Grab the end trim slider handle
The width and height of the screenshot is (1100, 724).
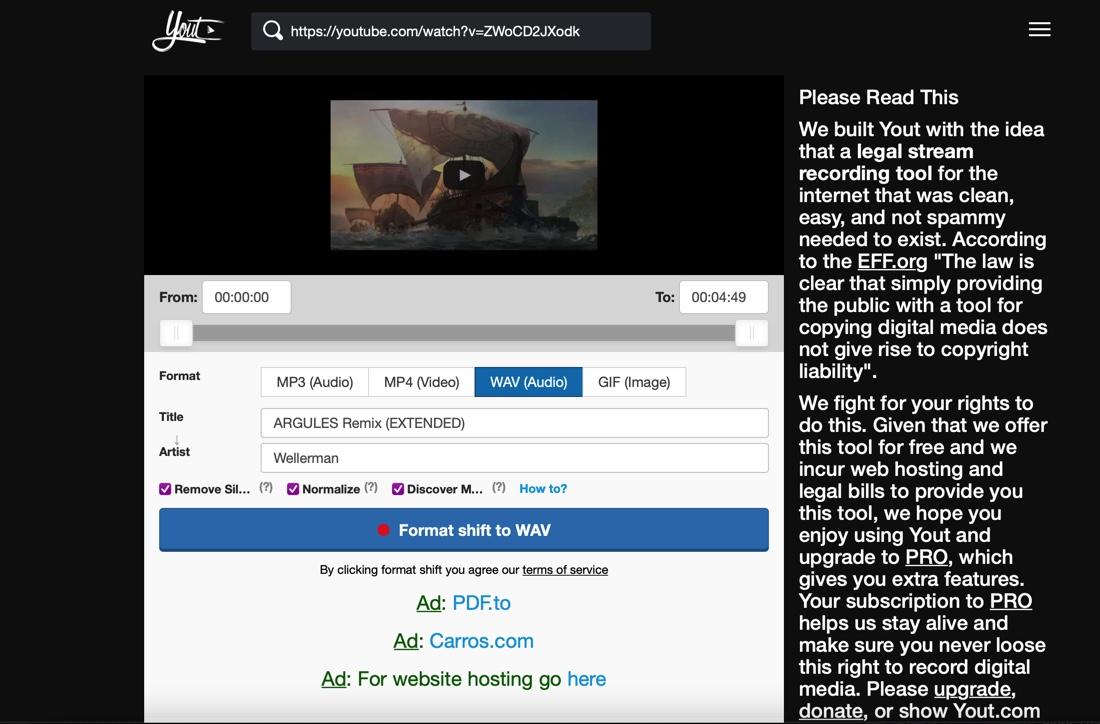click(x=751, y=333)
